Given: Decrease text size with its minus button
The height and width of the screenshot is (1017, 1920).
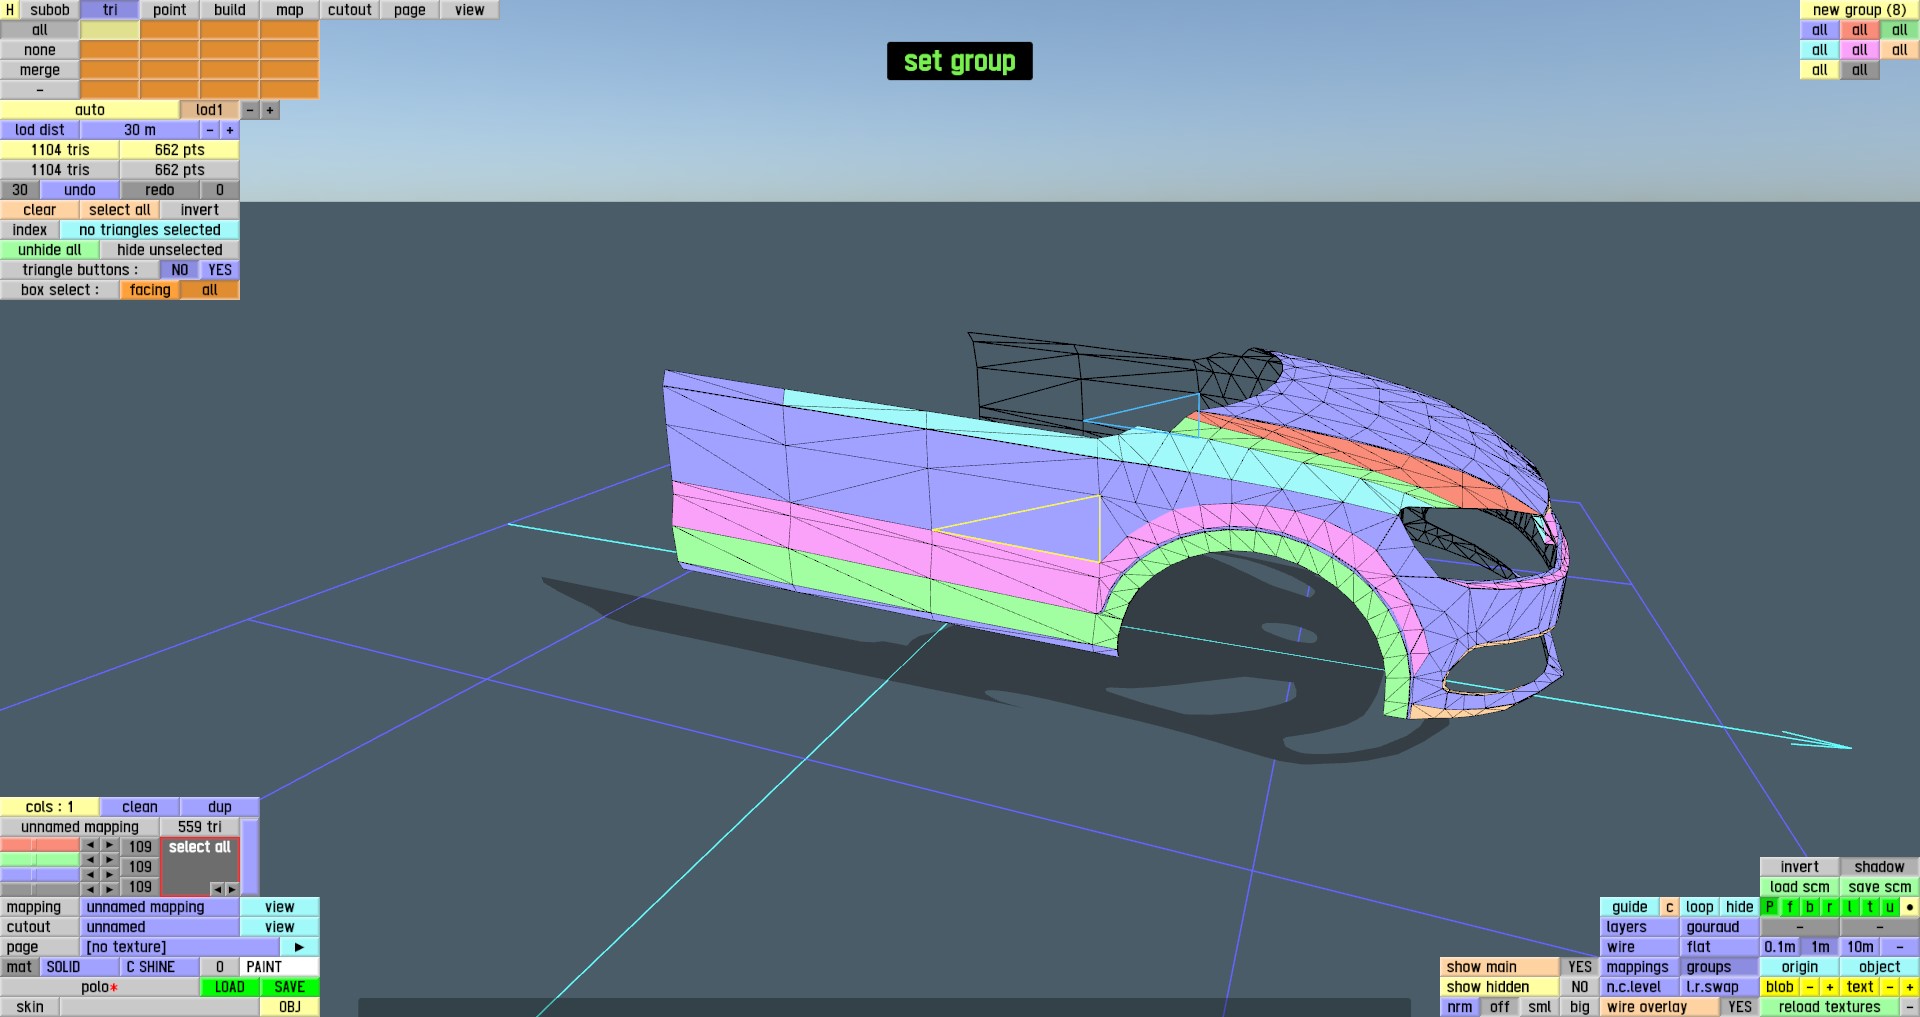Looking at the screenshot, I should (x=1890, y=987).
